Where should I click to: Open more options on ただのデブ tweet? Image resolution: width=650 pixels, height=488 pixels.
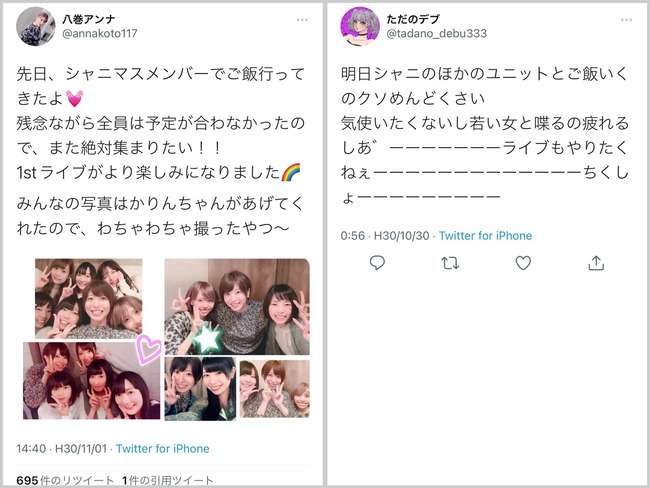(626, 20)
